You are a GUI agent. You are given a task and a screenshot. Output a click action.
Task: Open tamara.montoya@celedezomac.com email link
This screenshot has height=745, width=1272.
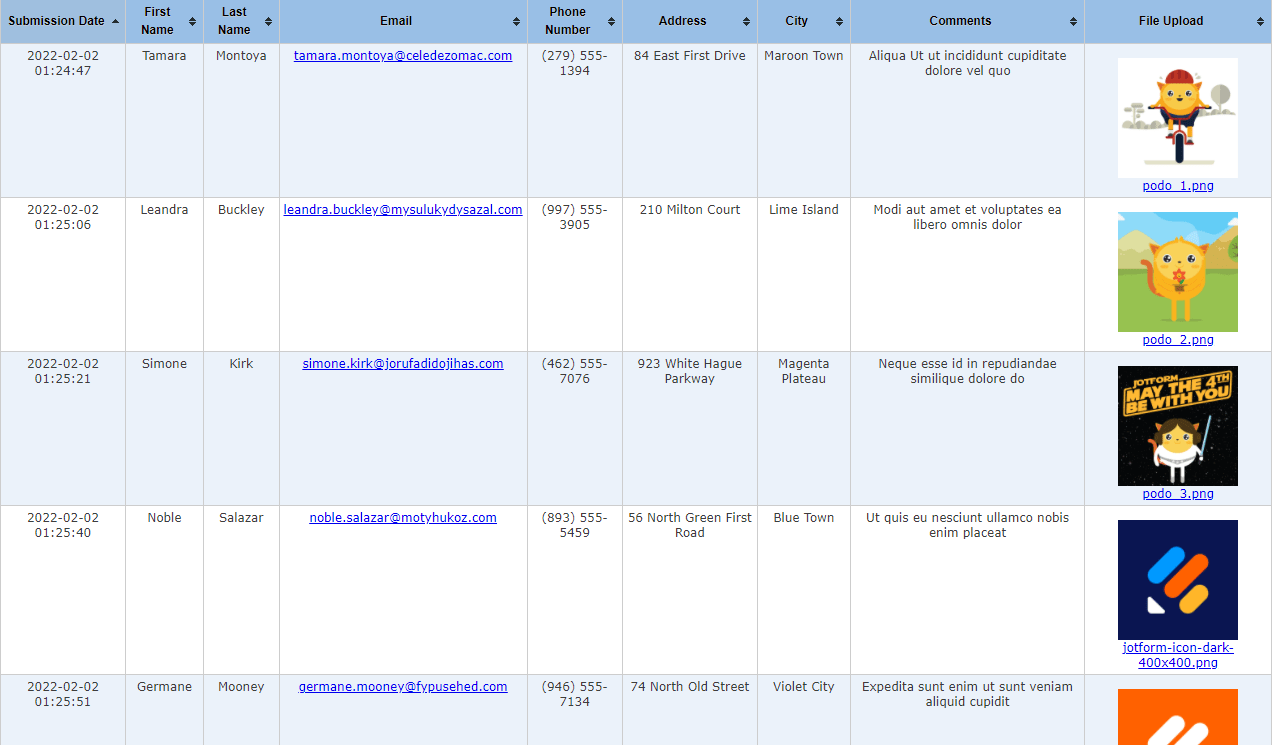pyautogui.click(x=403, y=56)
